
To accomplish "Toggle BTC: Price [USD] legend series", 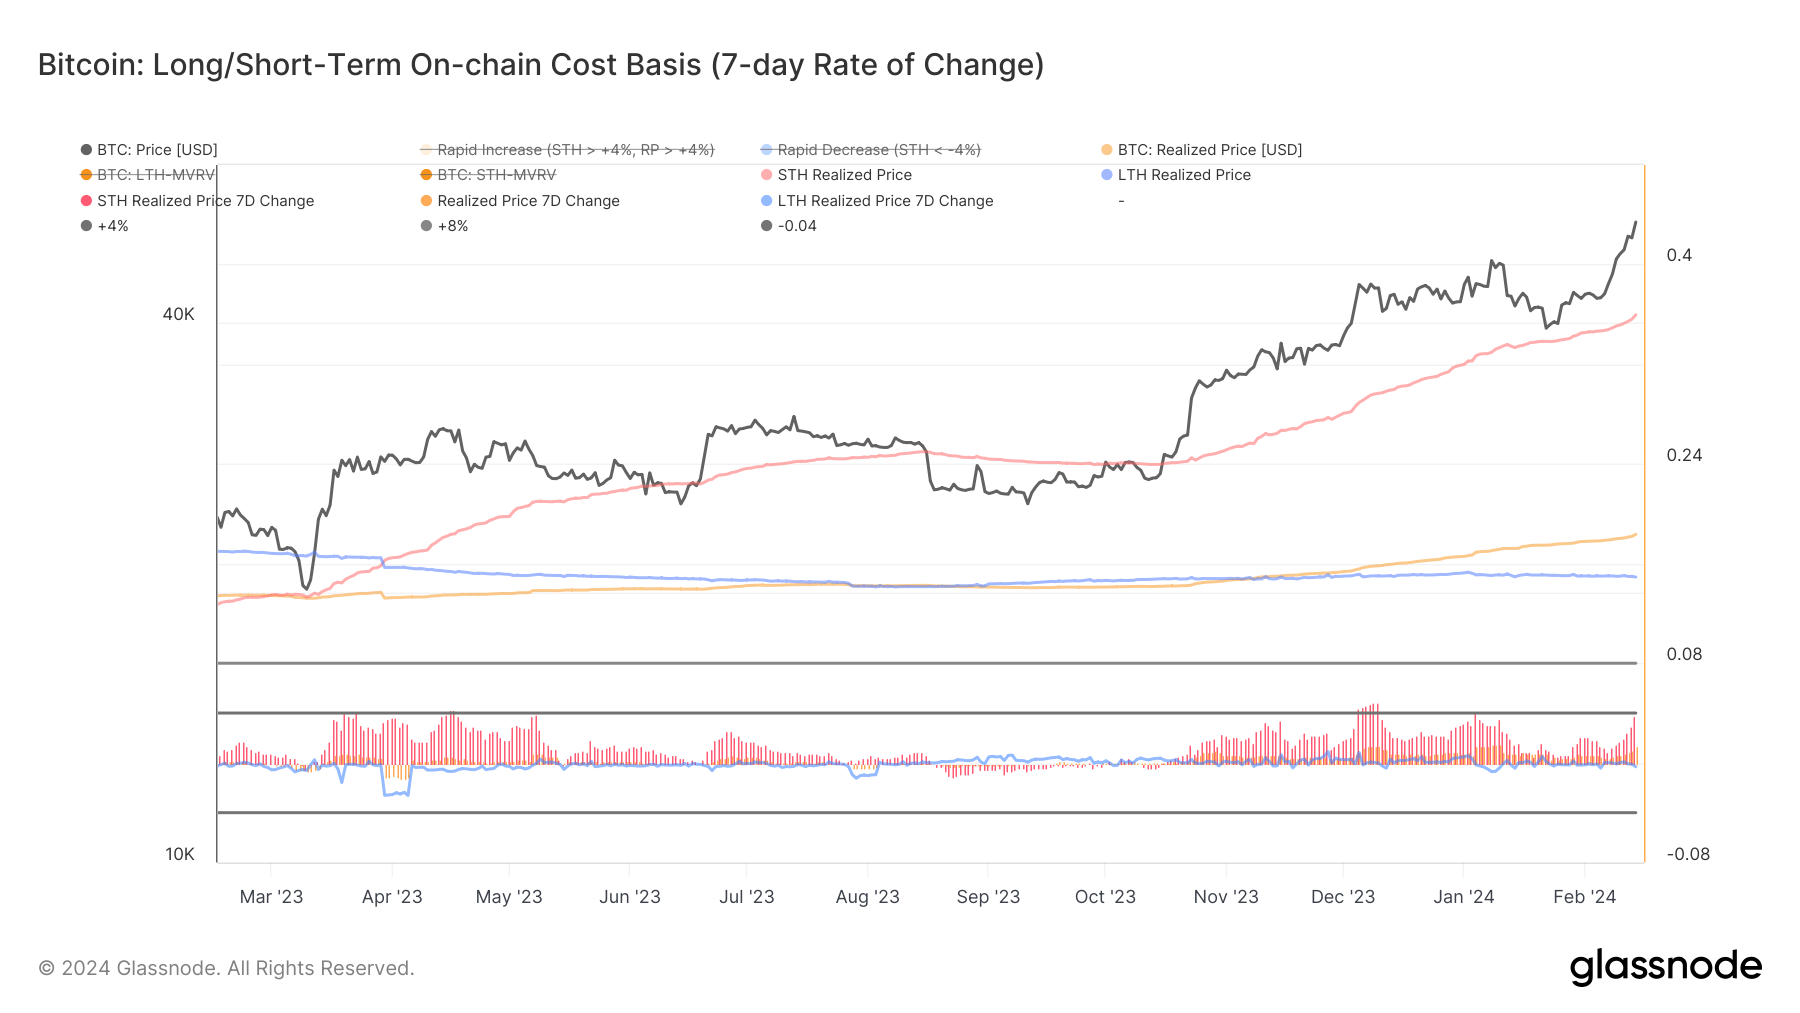I will 156,150.
